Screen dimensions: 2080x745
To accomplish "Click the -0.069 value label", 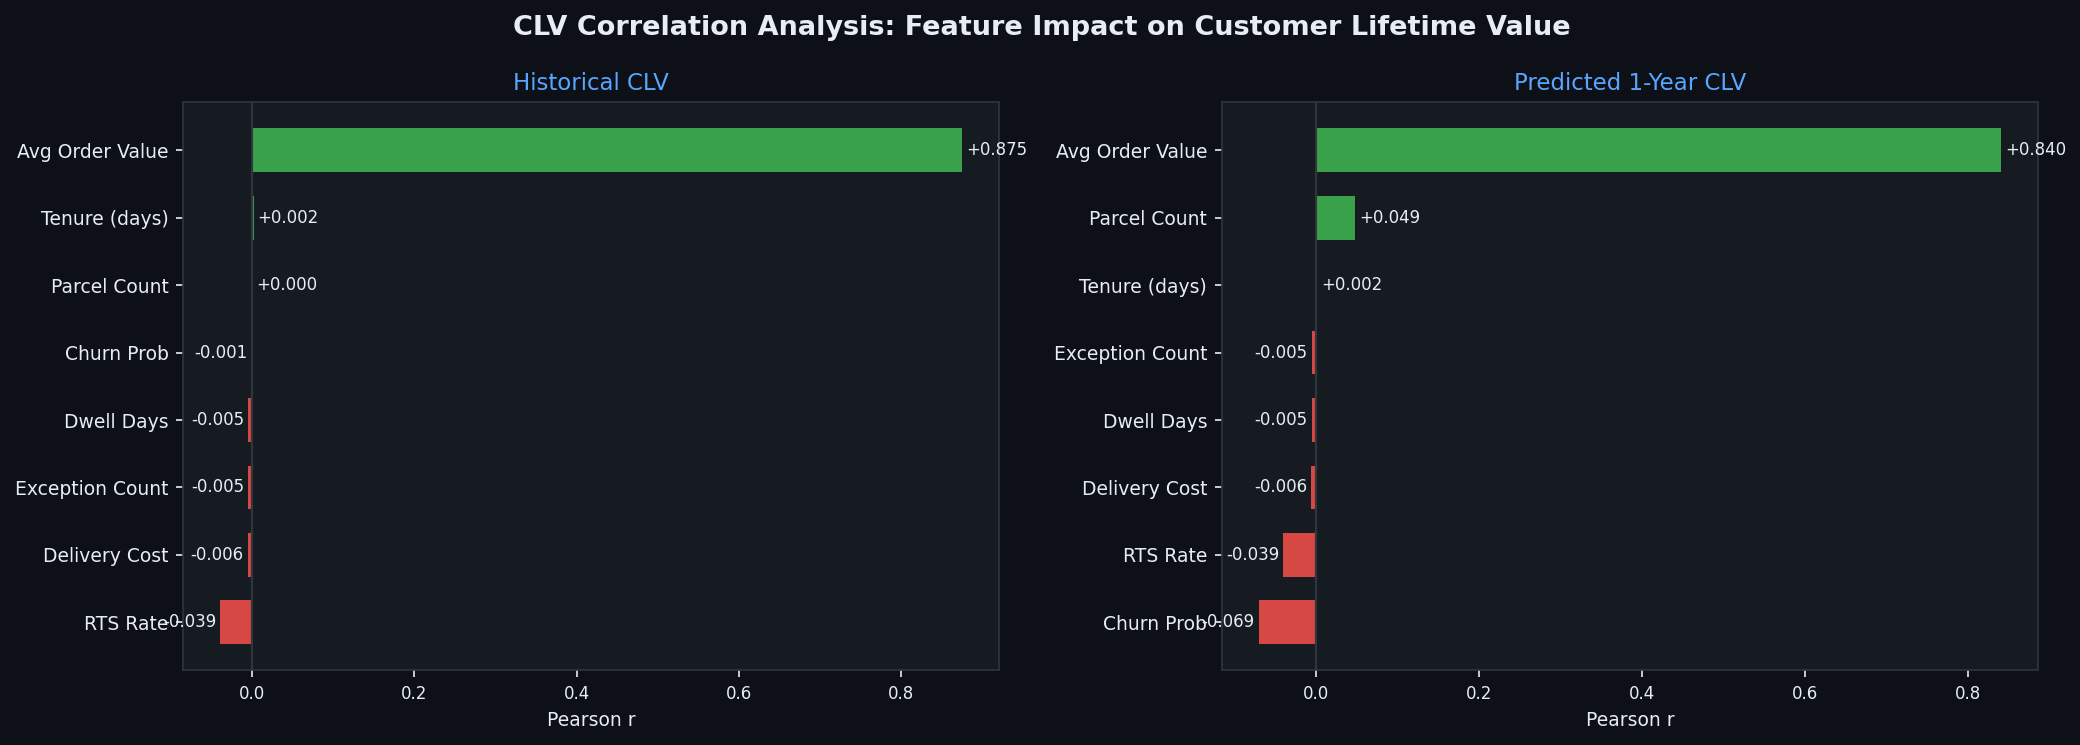I will [1230, 622].
